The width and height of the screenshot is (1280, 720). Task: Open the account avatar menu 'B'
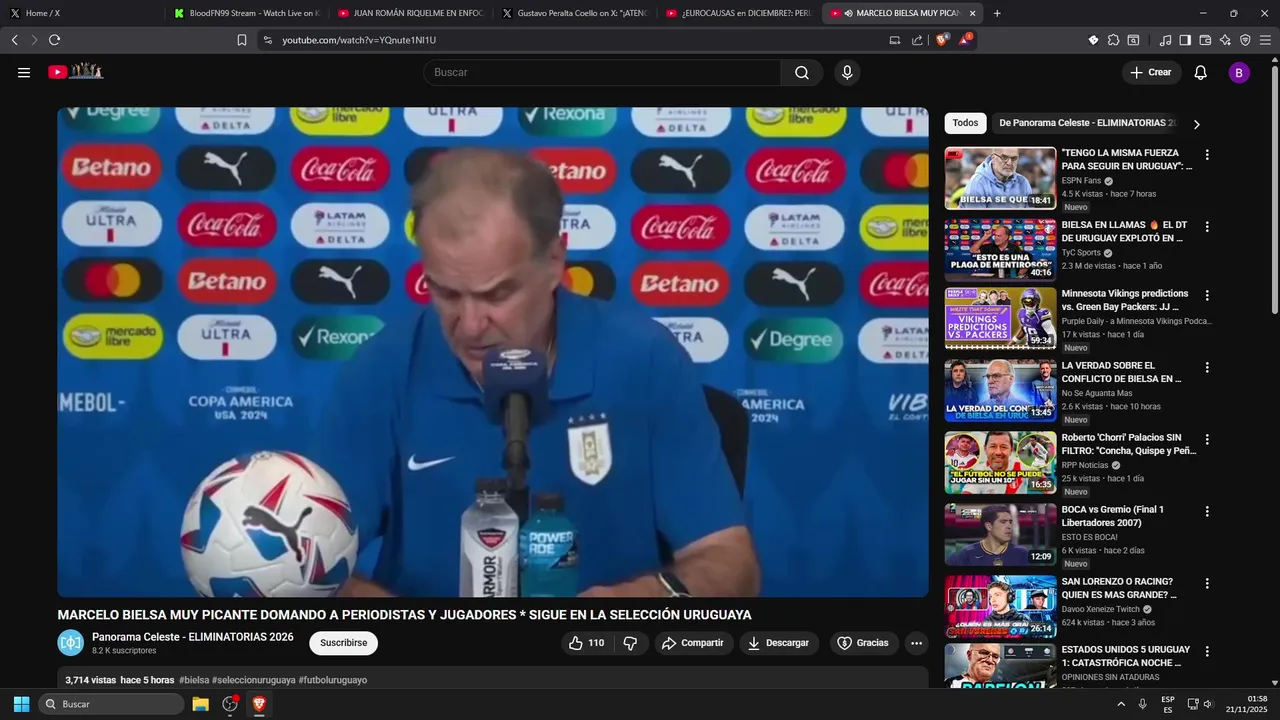coord(1239,72)
